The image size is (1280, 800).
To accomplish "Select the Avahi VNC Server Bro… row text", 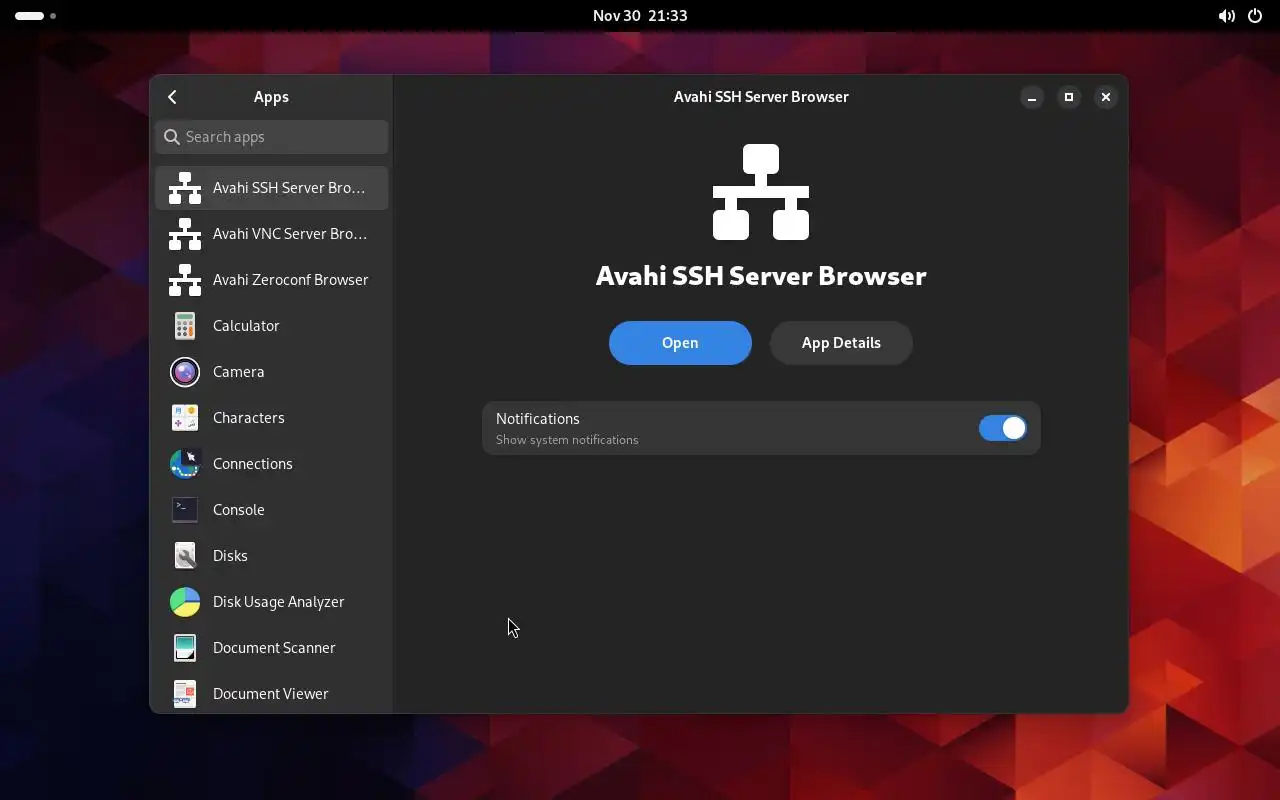I will click(x=290, y=234).
